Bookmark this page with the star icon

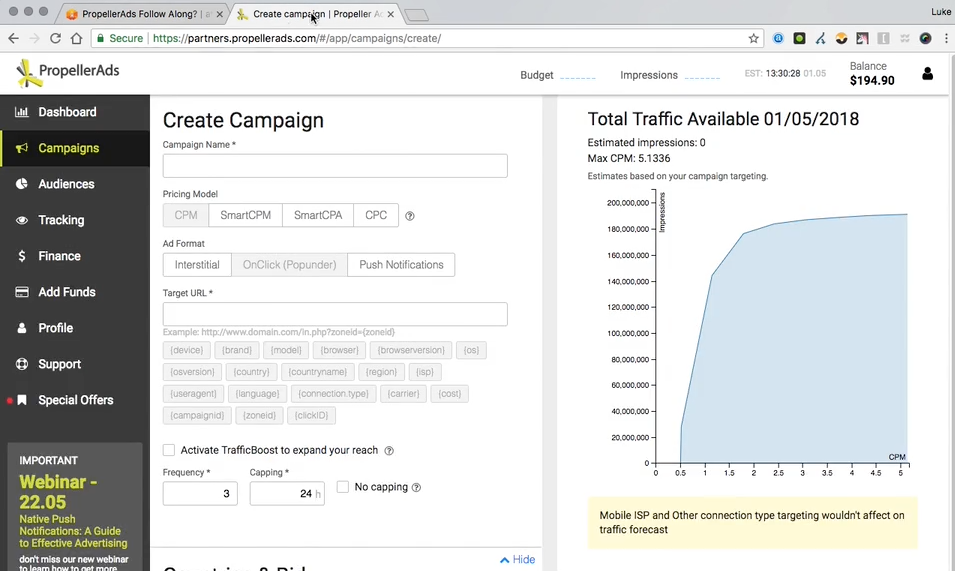[753, 38]
